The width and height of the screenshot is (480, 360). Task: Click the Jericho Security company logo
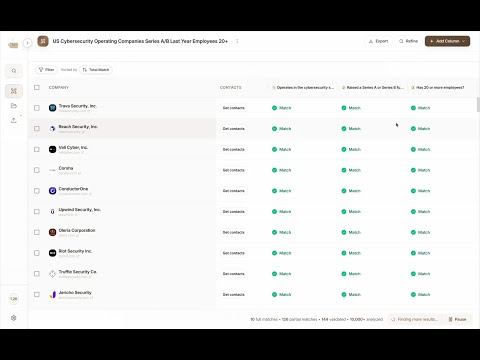52,294
